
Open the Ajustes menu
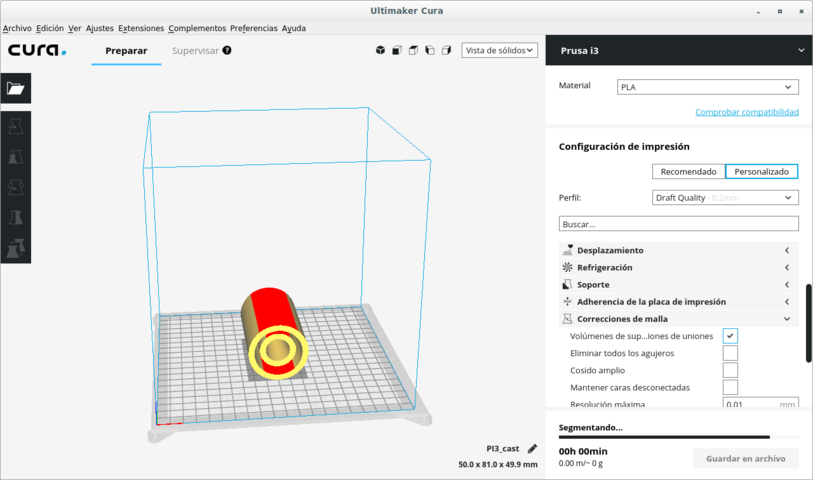tap(100, 28)
